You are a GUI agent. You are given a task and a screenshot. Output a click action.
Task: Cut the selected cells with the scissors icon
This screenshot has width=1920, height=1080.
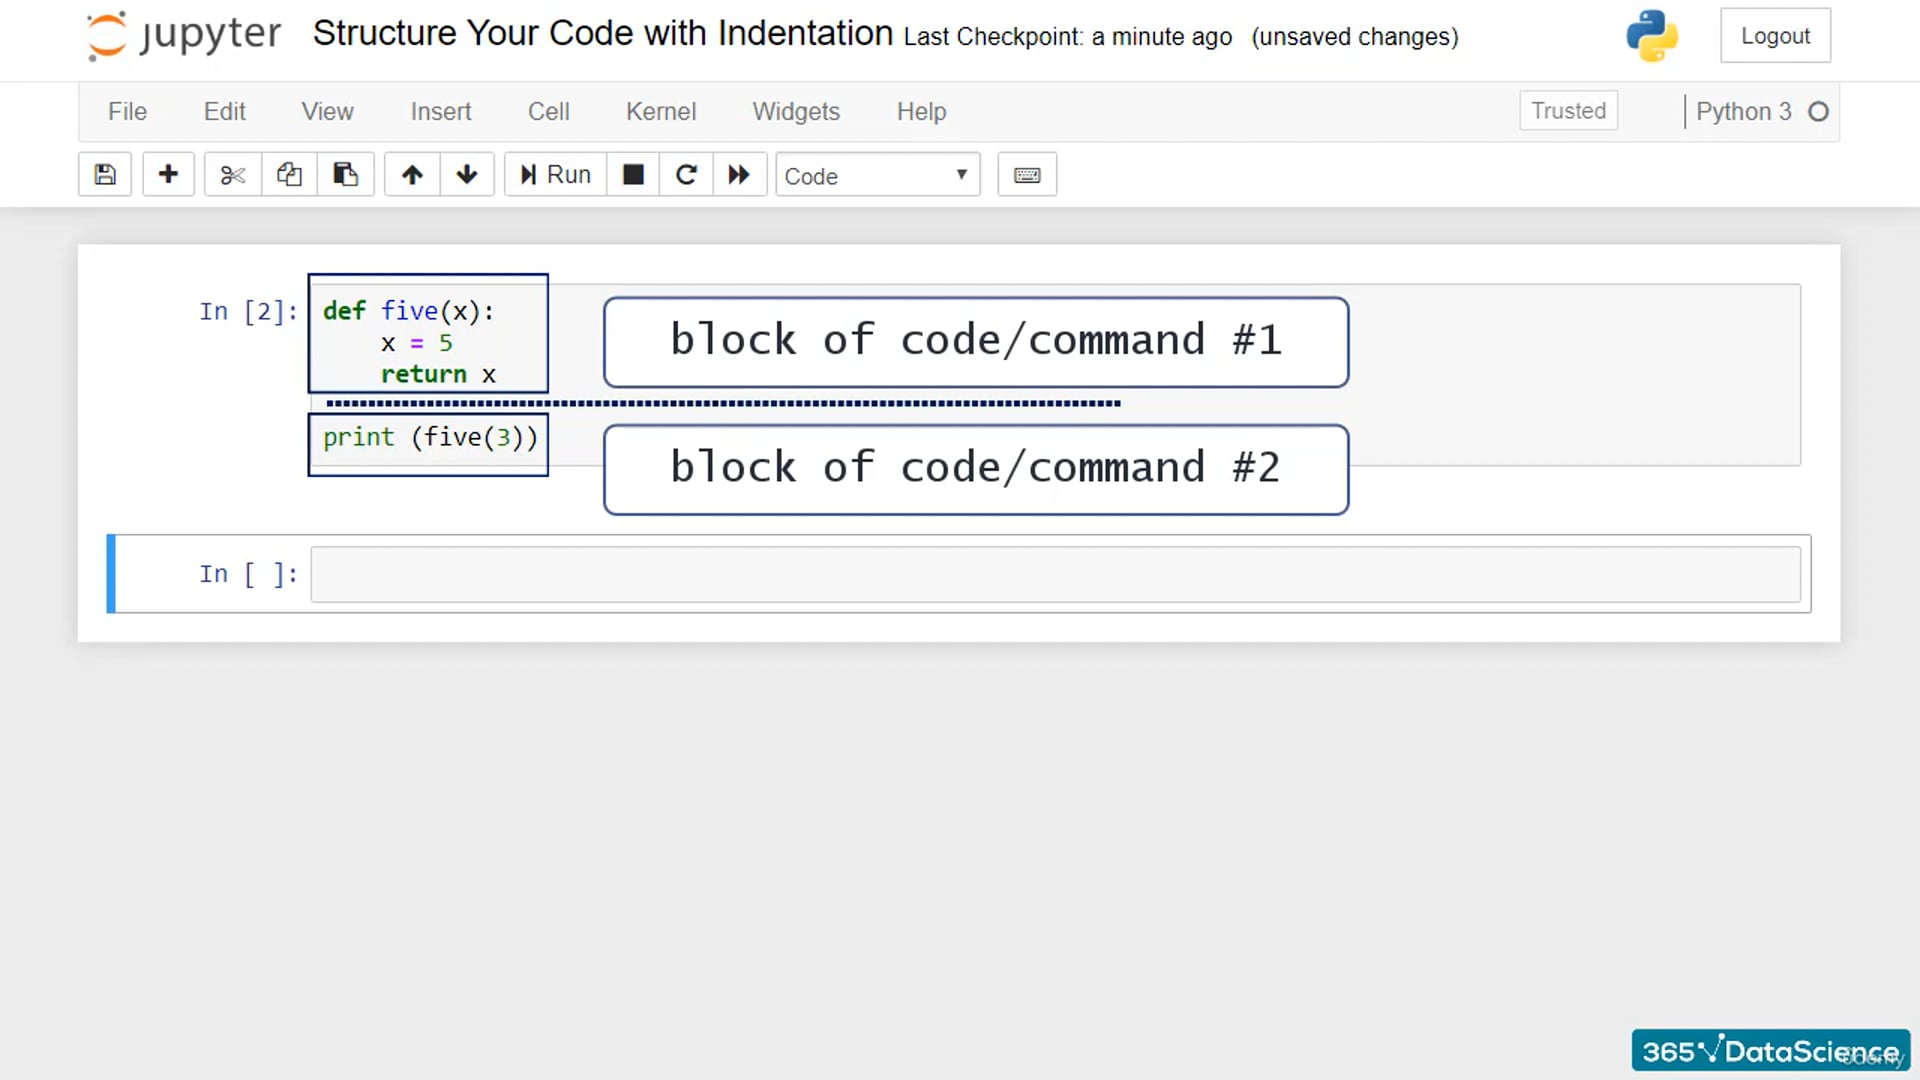click(233, 175)
